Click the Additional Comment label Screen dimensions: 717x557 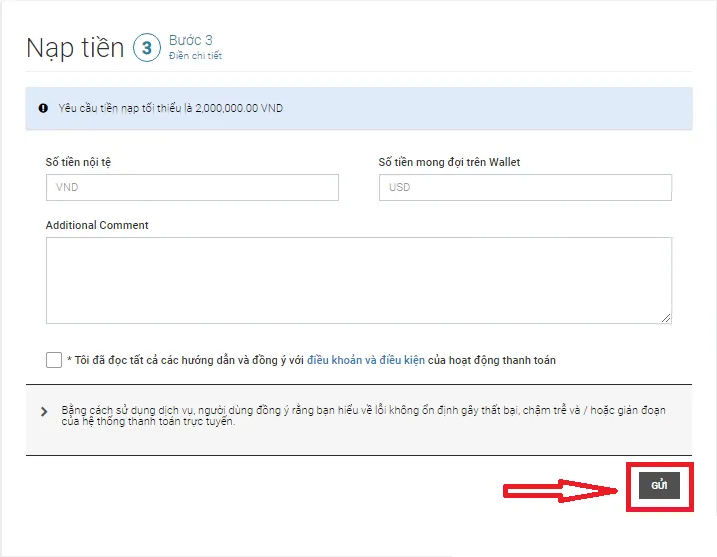pos(97,225)
